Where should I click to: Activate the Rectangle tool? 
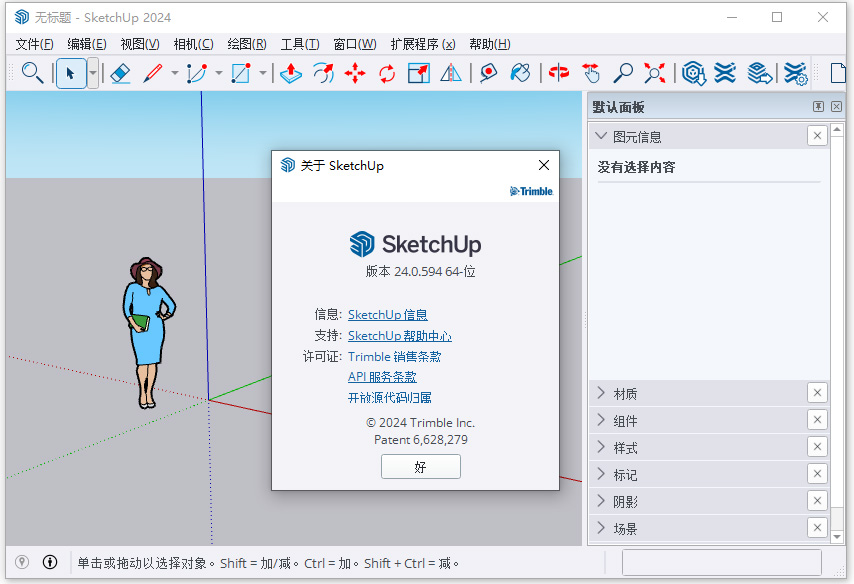(x=239, y=73)
